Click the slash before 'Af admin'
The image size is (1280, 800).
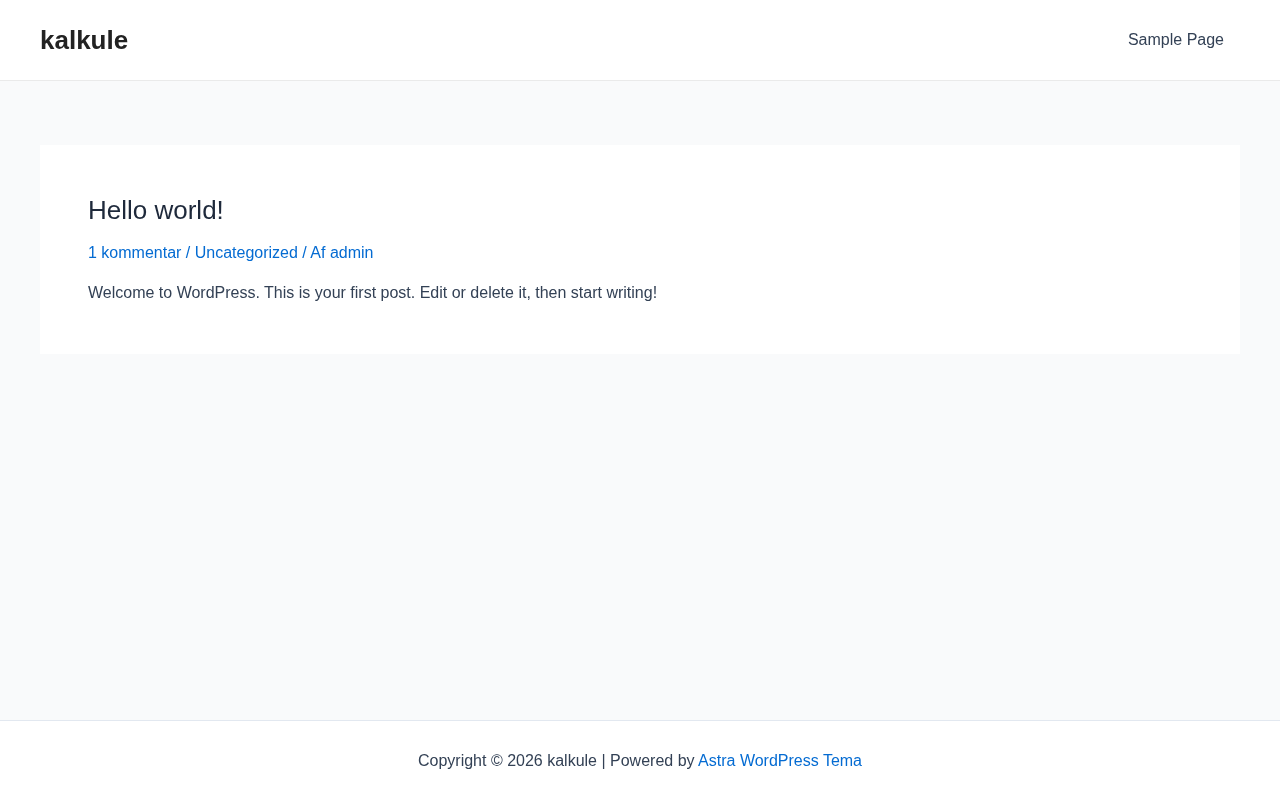point(304,253)
